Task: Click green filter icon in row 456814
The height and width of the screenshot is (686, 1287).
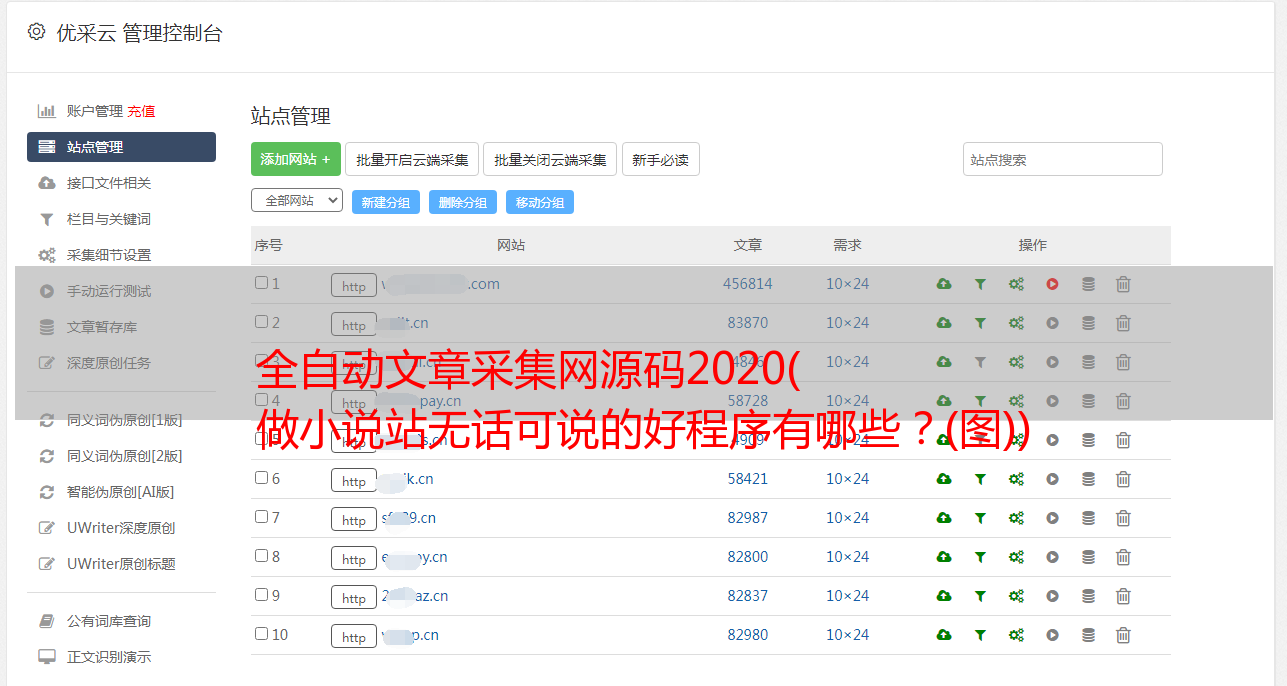Action: [x=980, y=284]
